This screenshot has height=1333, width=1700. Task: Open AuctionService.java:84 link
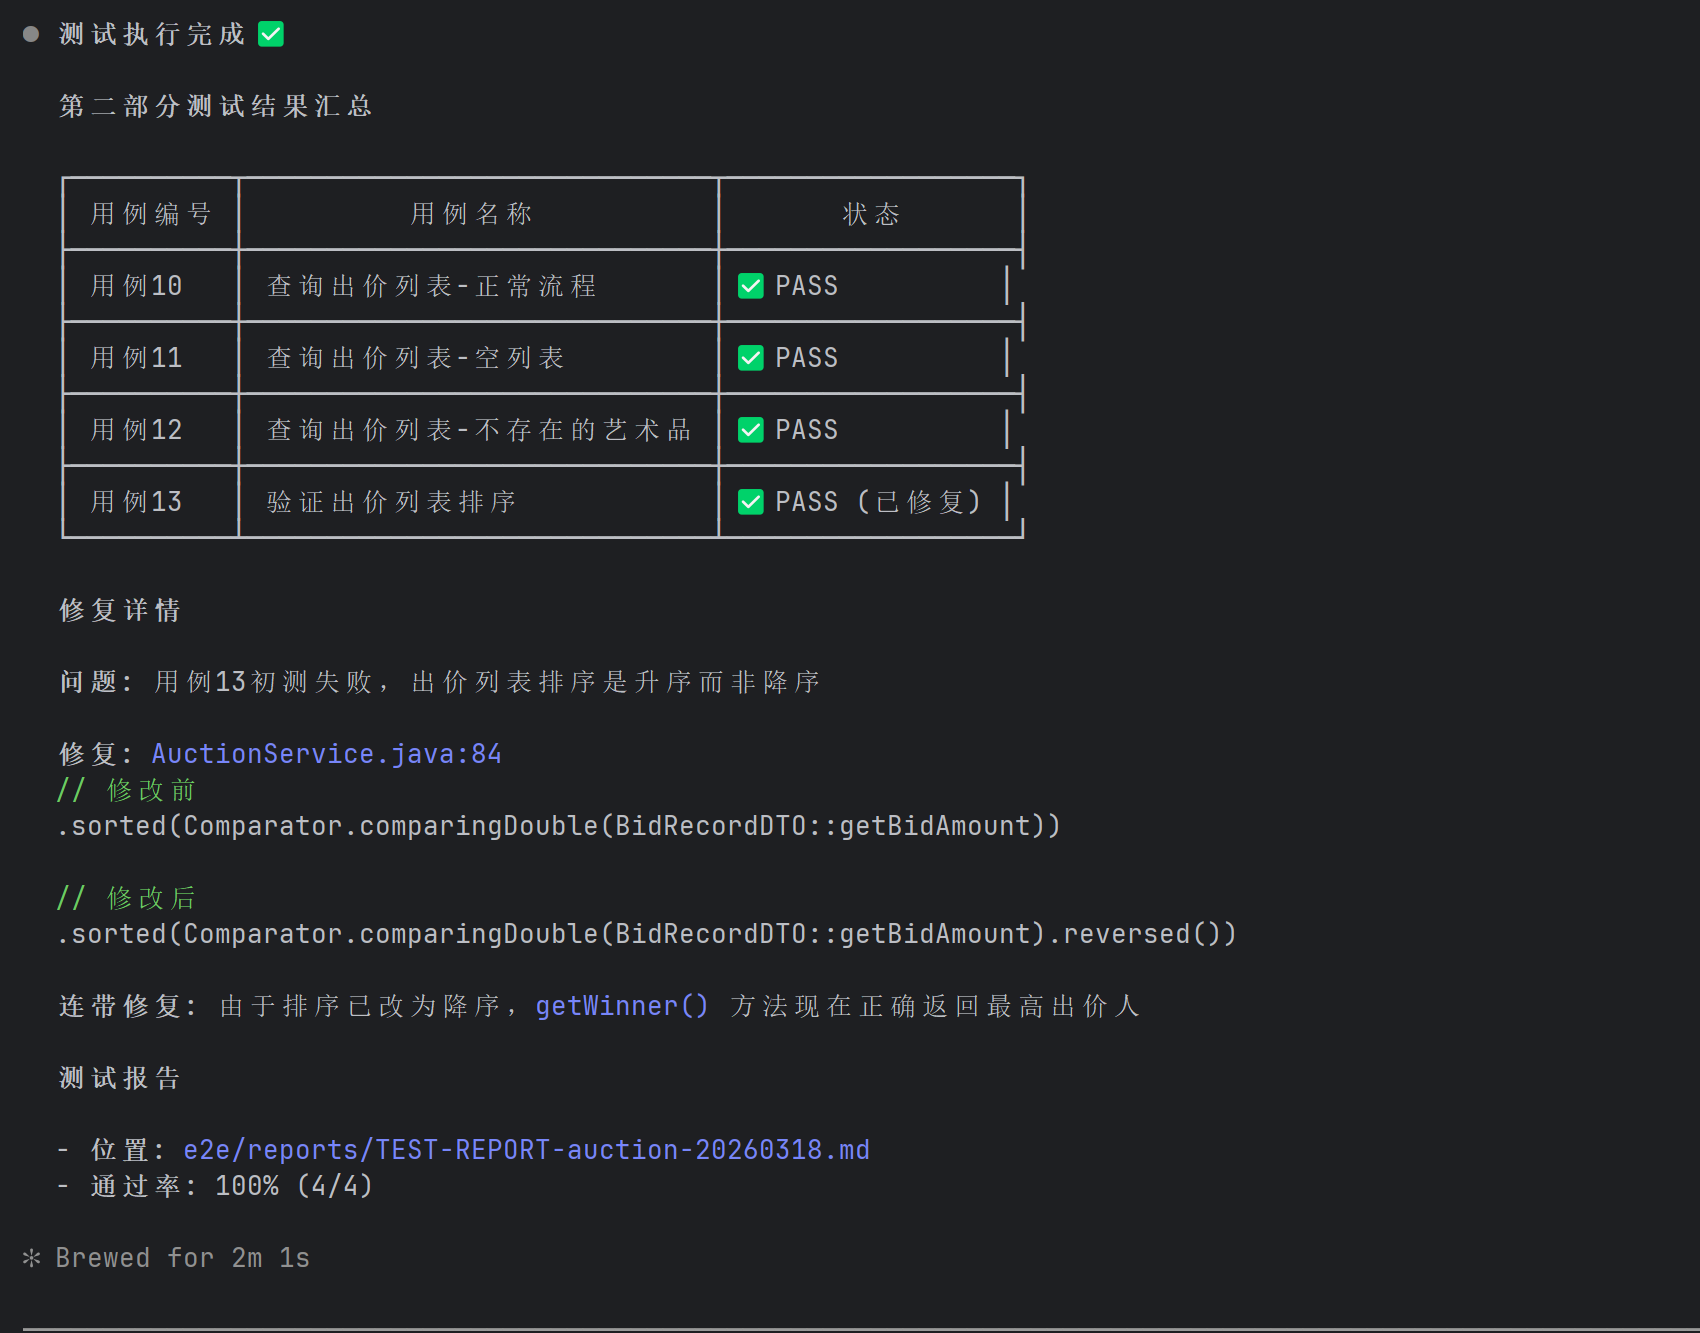point(326,753)
